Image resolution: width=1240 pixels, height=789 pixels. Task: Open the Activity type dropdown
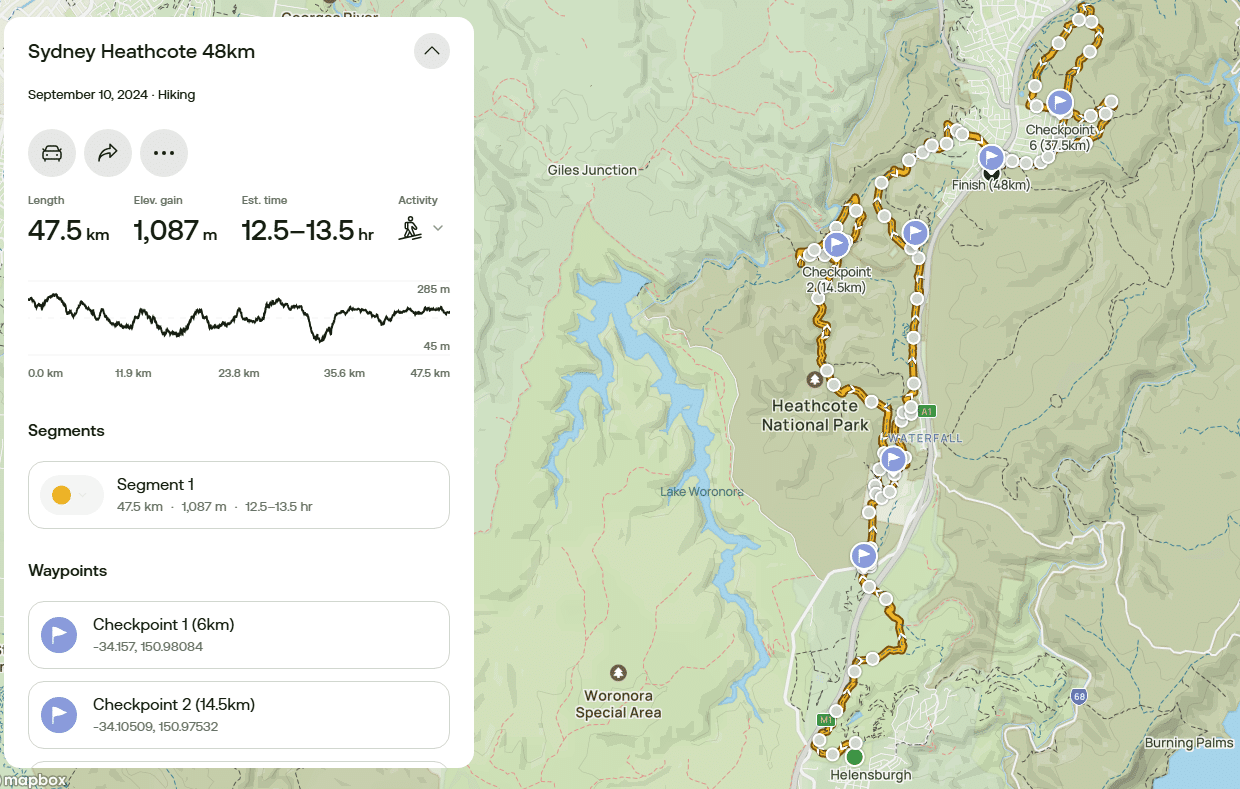(421, 229)
